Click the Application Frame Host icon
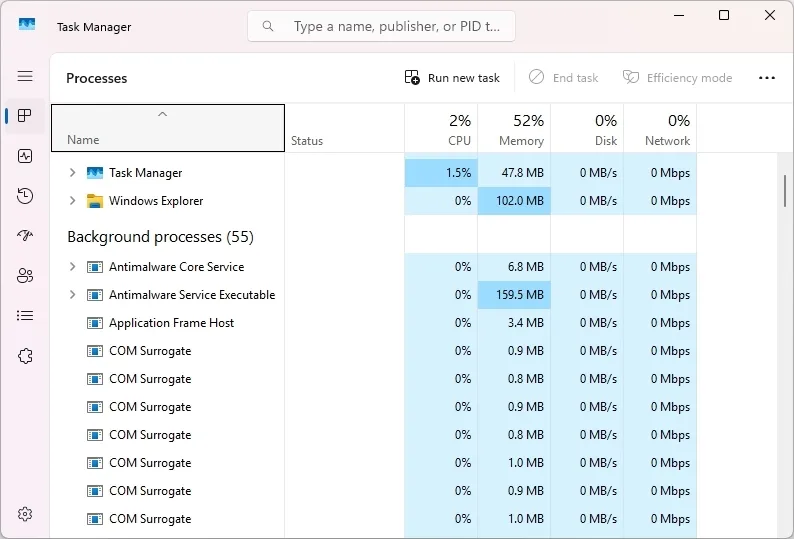 pos(95,323)
